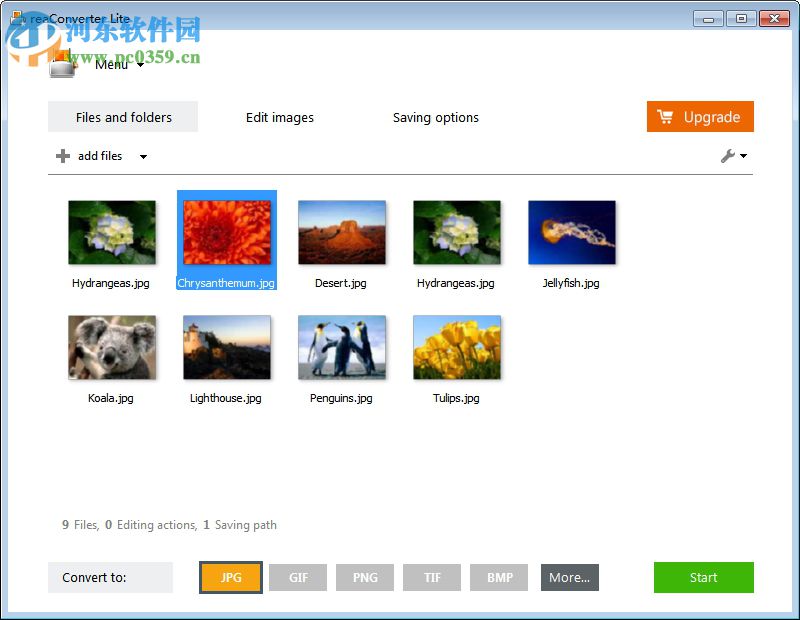Screen dimensions: 800x620
Task: Switch to the Edit images tab
Action: [279, 117]
